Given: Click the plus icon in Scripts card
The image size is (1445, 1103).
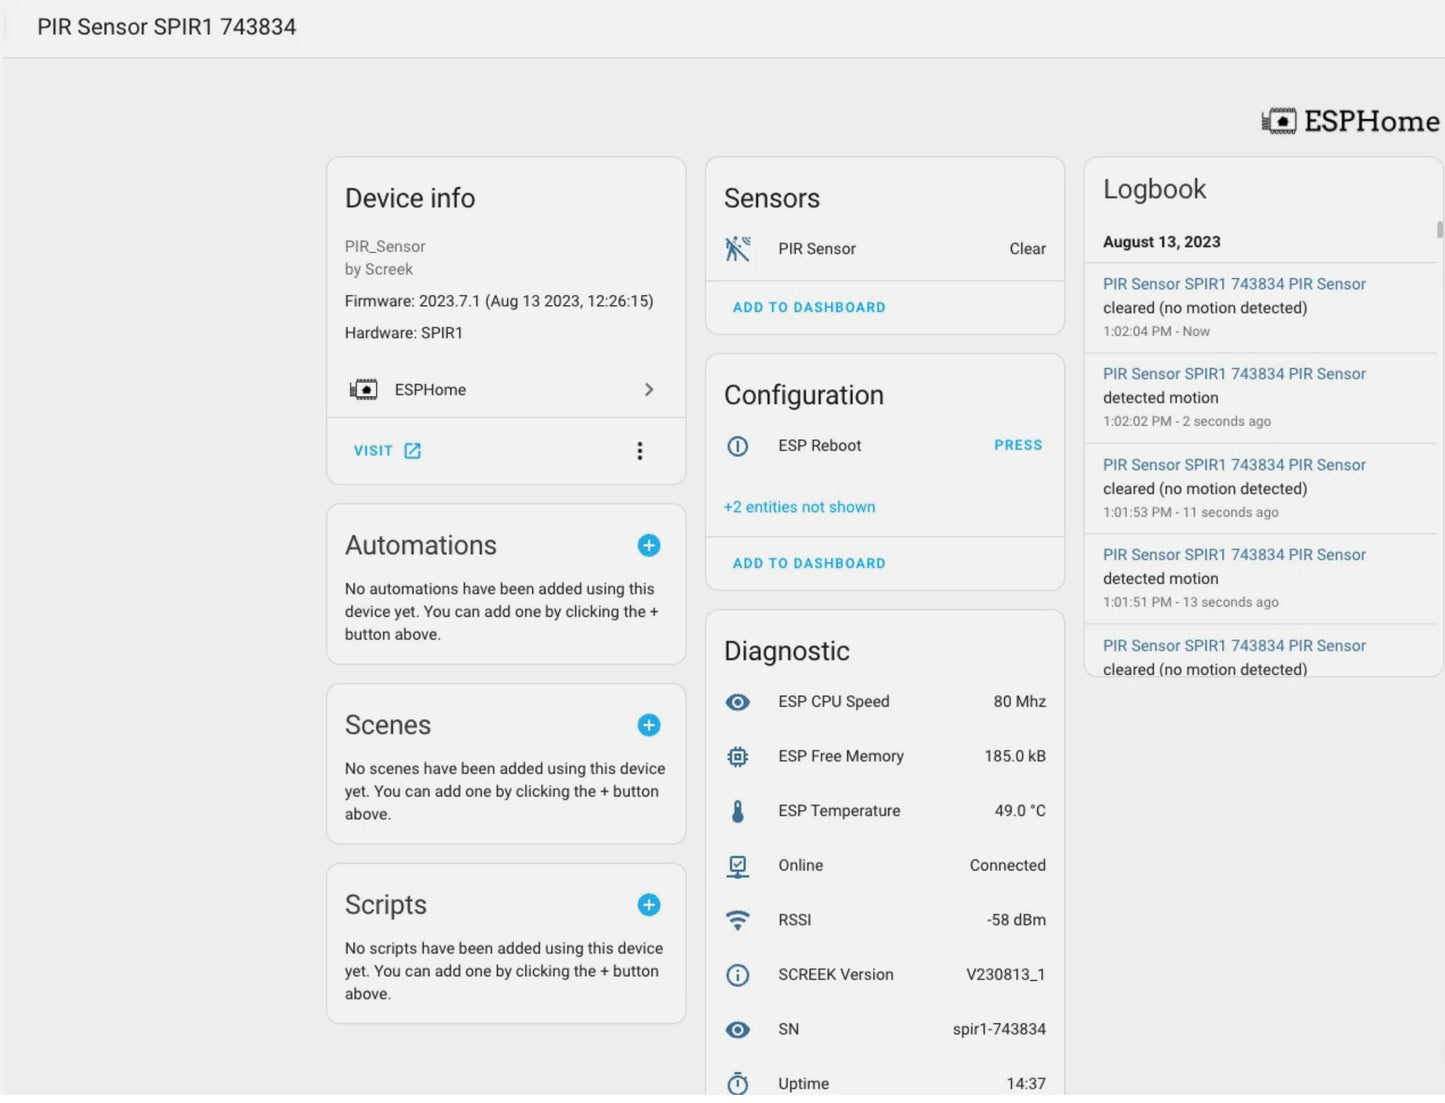Looking at the screenshot, I should point(648,905).
